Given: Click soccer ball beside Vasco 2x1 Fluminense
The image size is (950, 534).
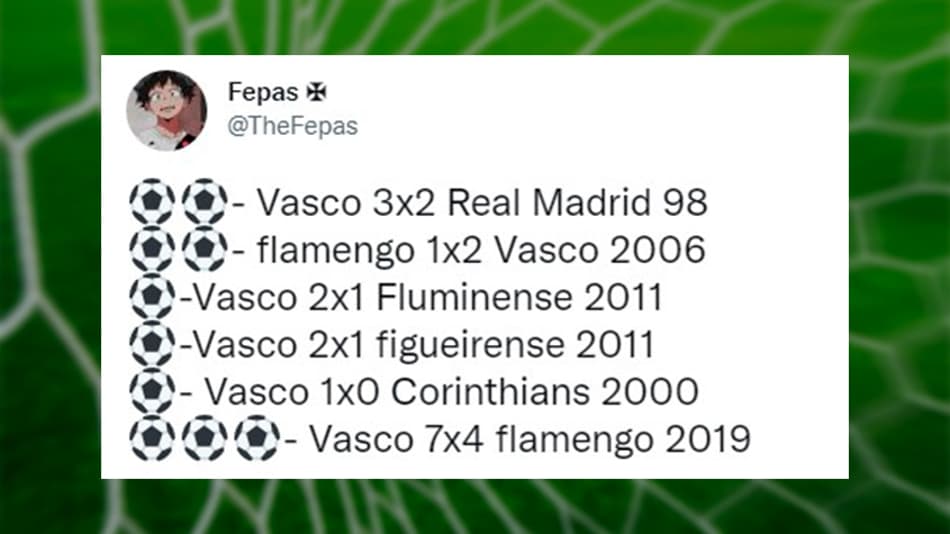Looking at the screenshot, I should (x=153, y=296).
